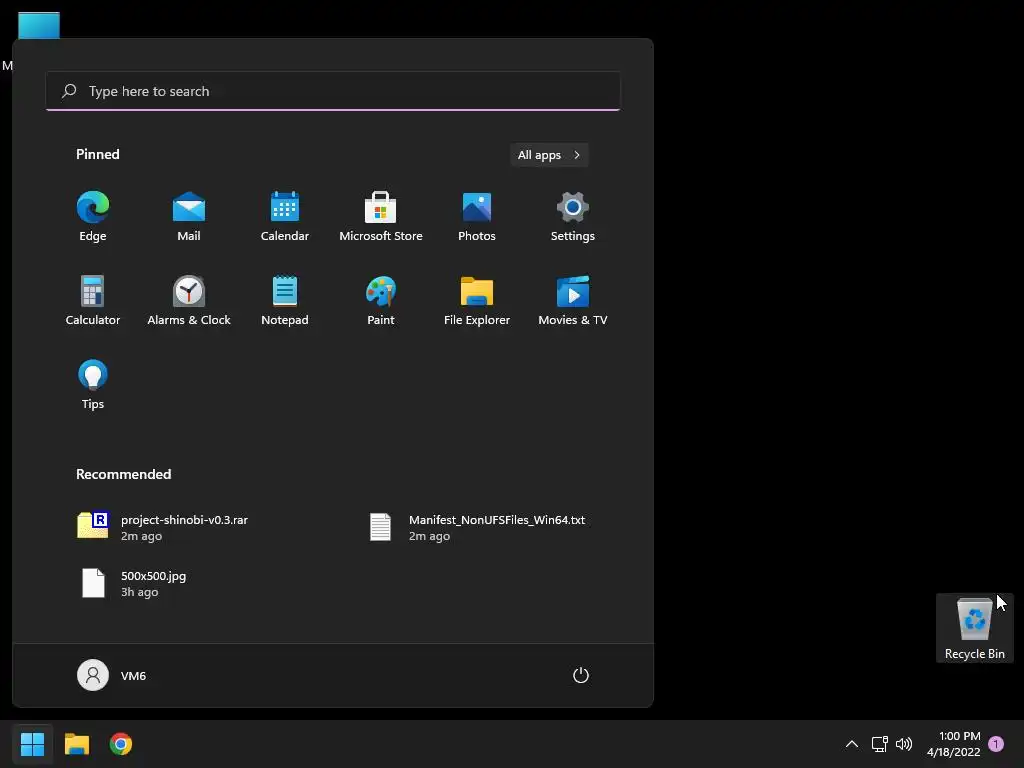Open the clock showing 1:00 PM
The height and width of the screenshot is (768, 1024).
click(x=953, y=744)
